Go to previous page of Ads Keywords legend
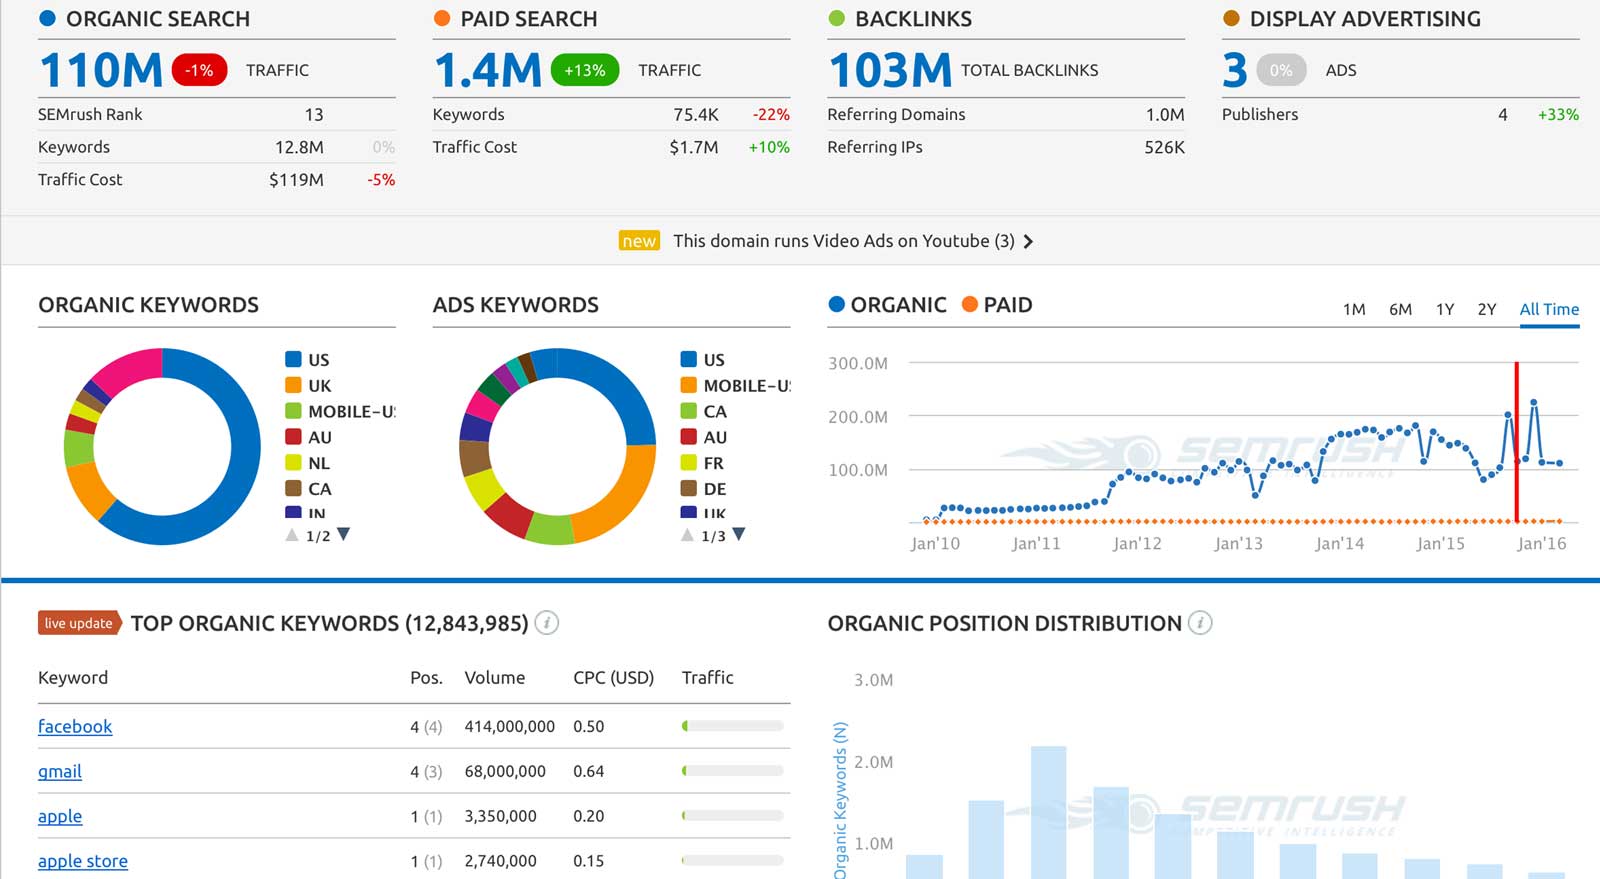 (x=687, y=535)
